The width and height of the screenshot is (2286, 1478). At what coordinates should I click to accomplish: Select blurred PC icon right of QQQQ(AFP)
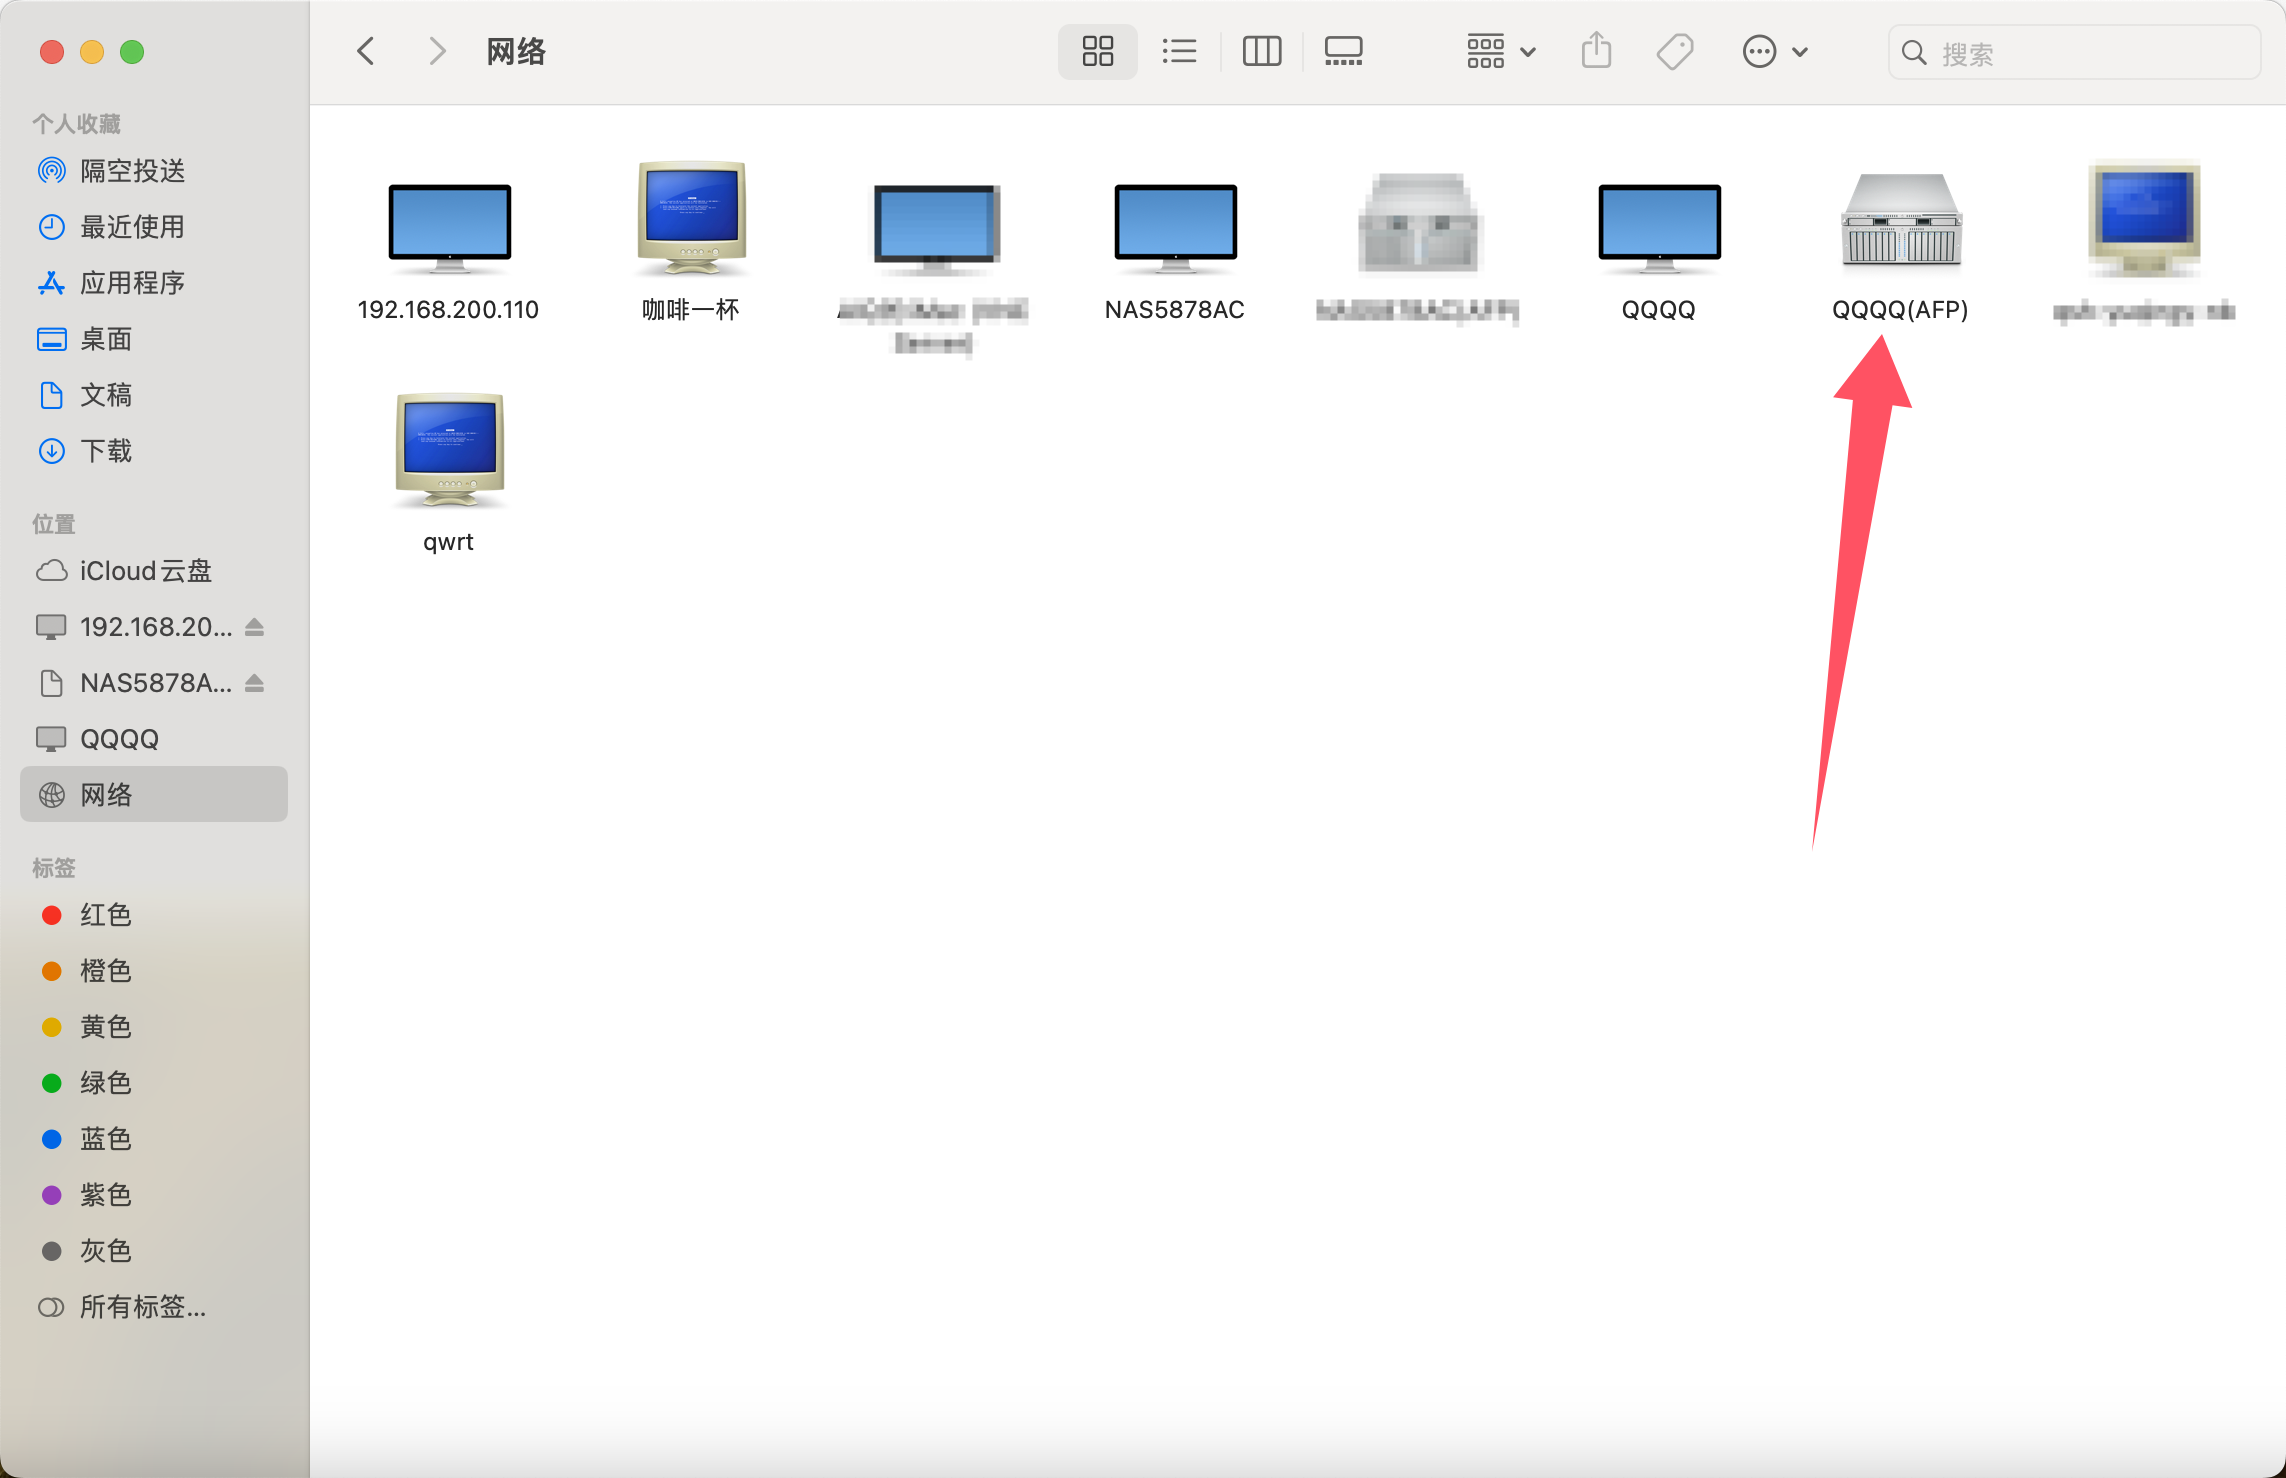pyautogui.click(x=2144, y=218)
